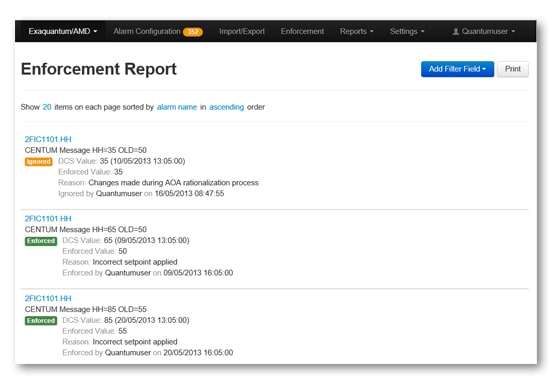Select the Enforced Value 35 line

click(90, 172)
